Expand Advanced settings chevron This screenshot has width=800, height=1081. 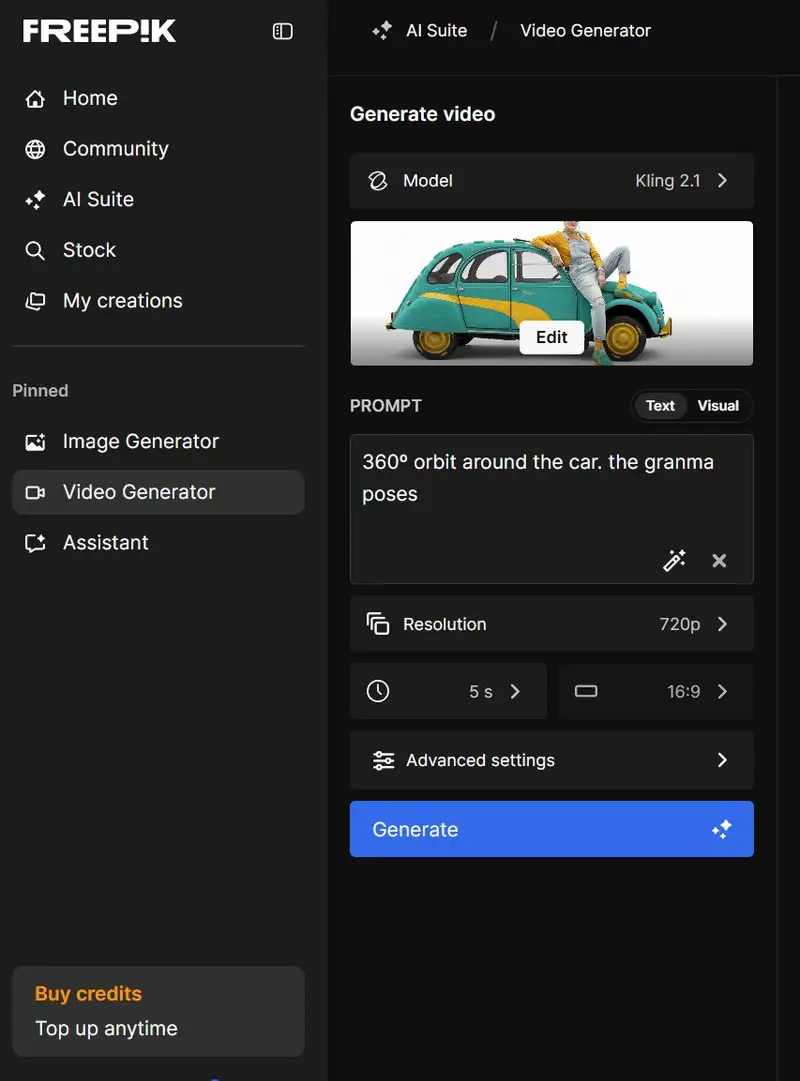point(722,760)
